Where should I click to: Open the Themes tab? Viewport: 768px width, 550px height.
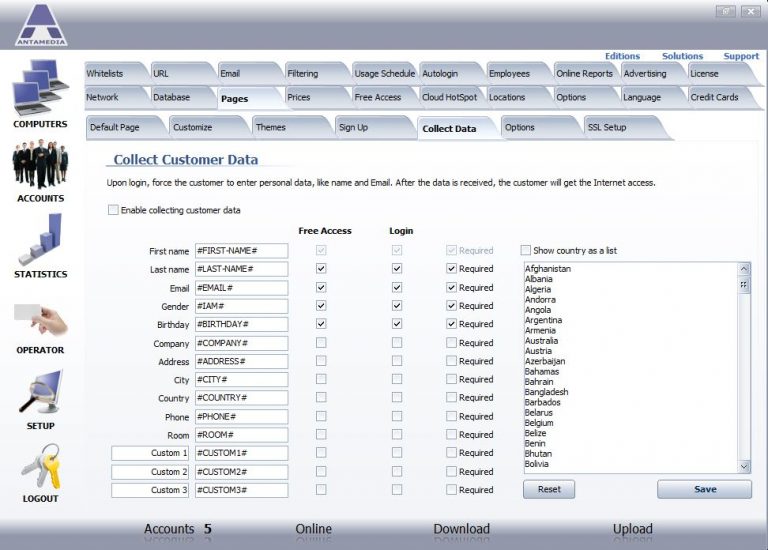pyautogui.click(x=288, y=127)
